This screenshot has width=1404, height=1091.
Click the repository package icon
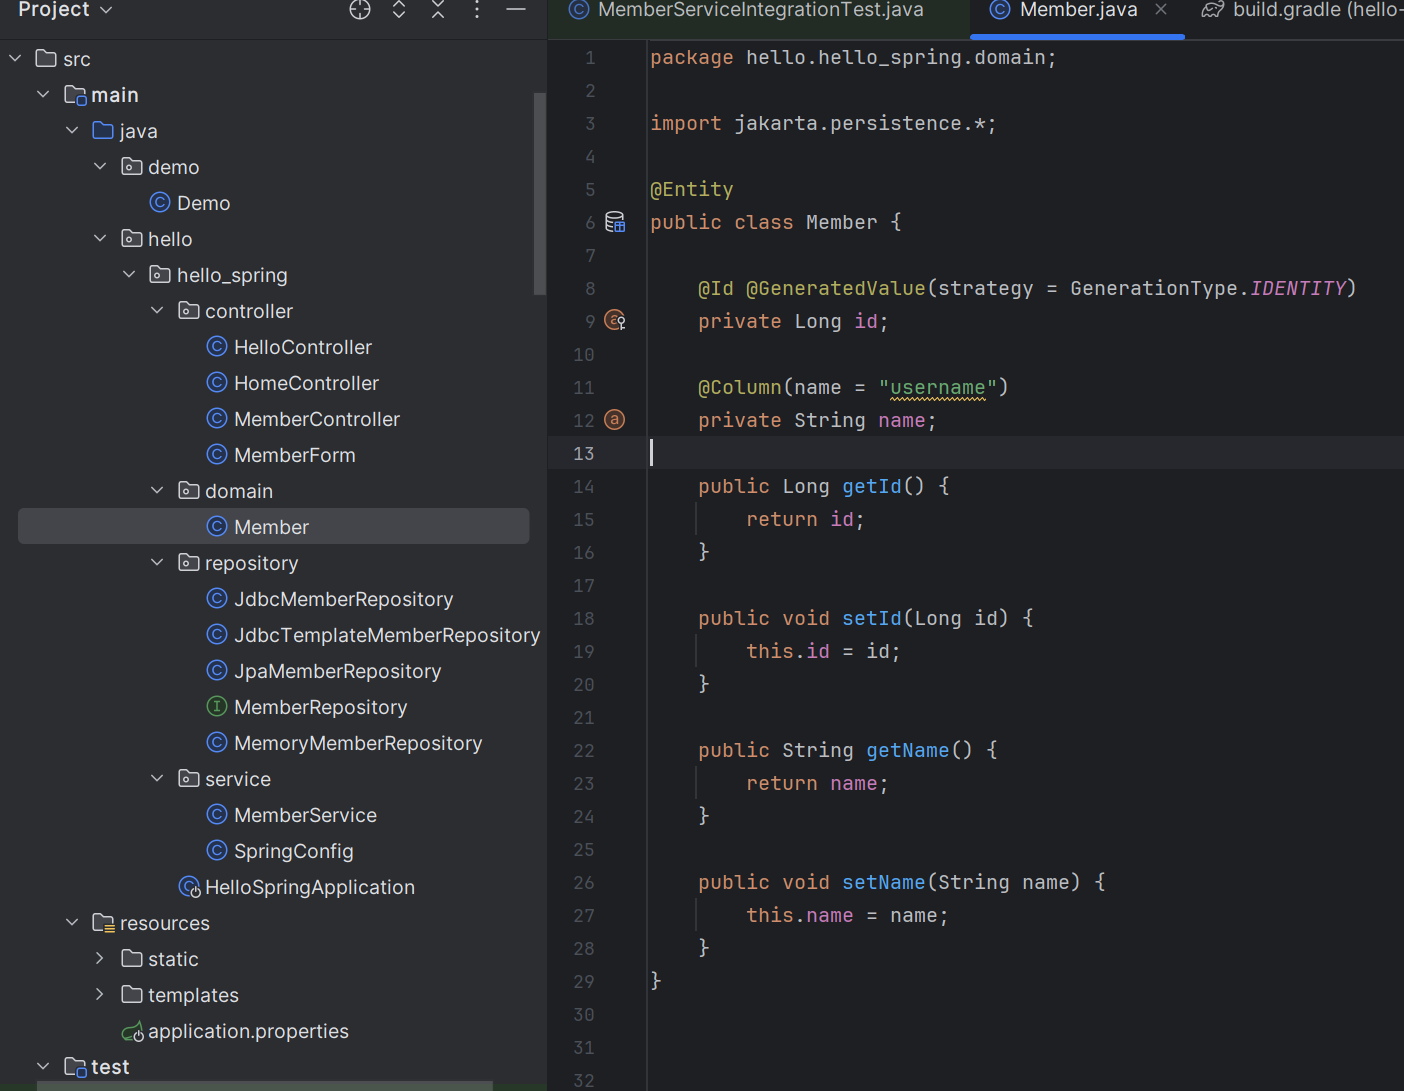click(189, 562)
